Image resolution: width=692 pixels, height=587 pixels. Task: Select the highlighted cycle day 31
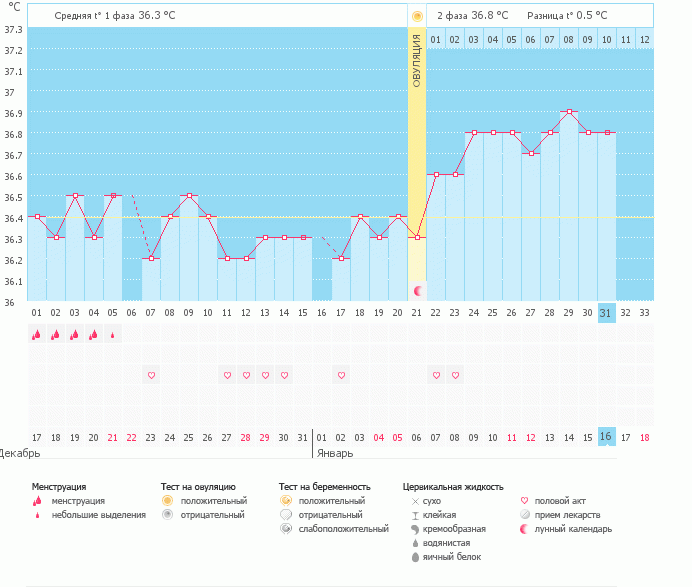(606, 313)
